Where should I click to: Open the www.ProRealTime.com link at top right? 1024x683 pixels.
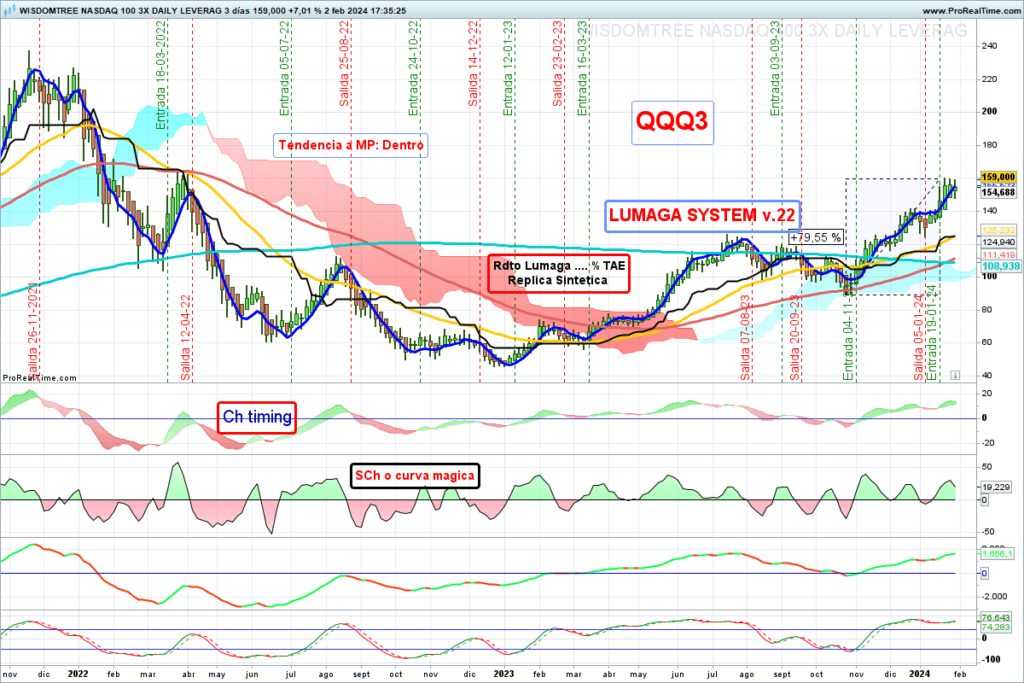(970, 11)
